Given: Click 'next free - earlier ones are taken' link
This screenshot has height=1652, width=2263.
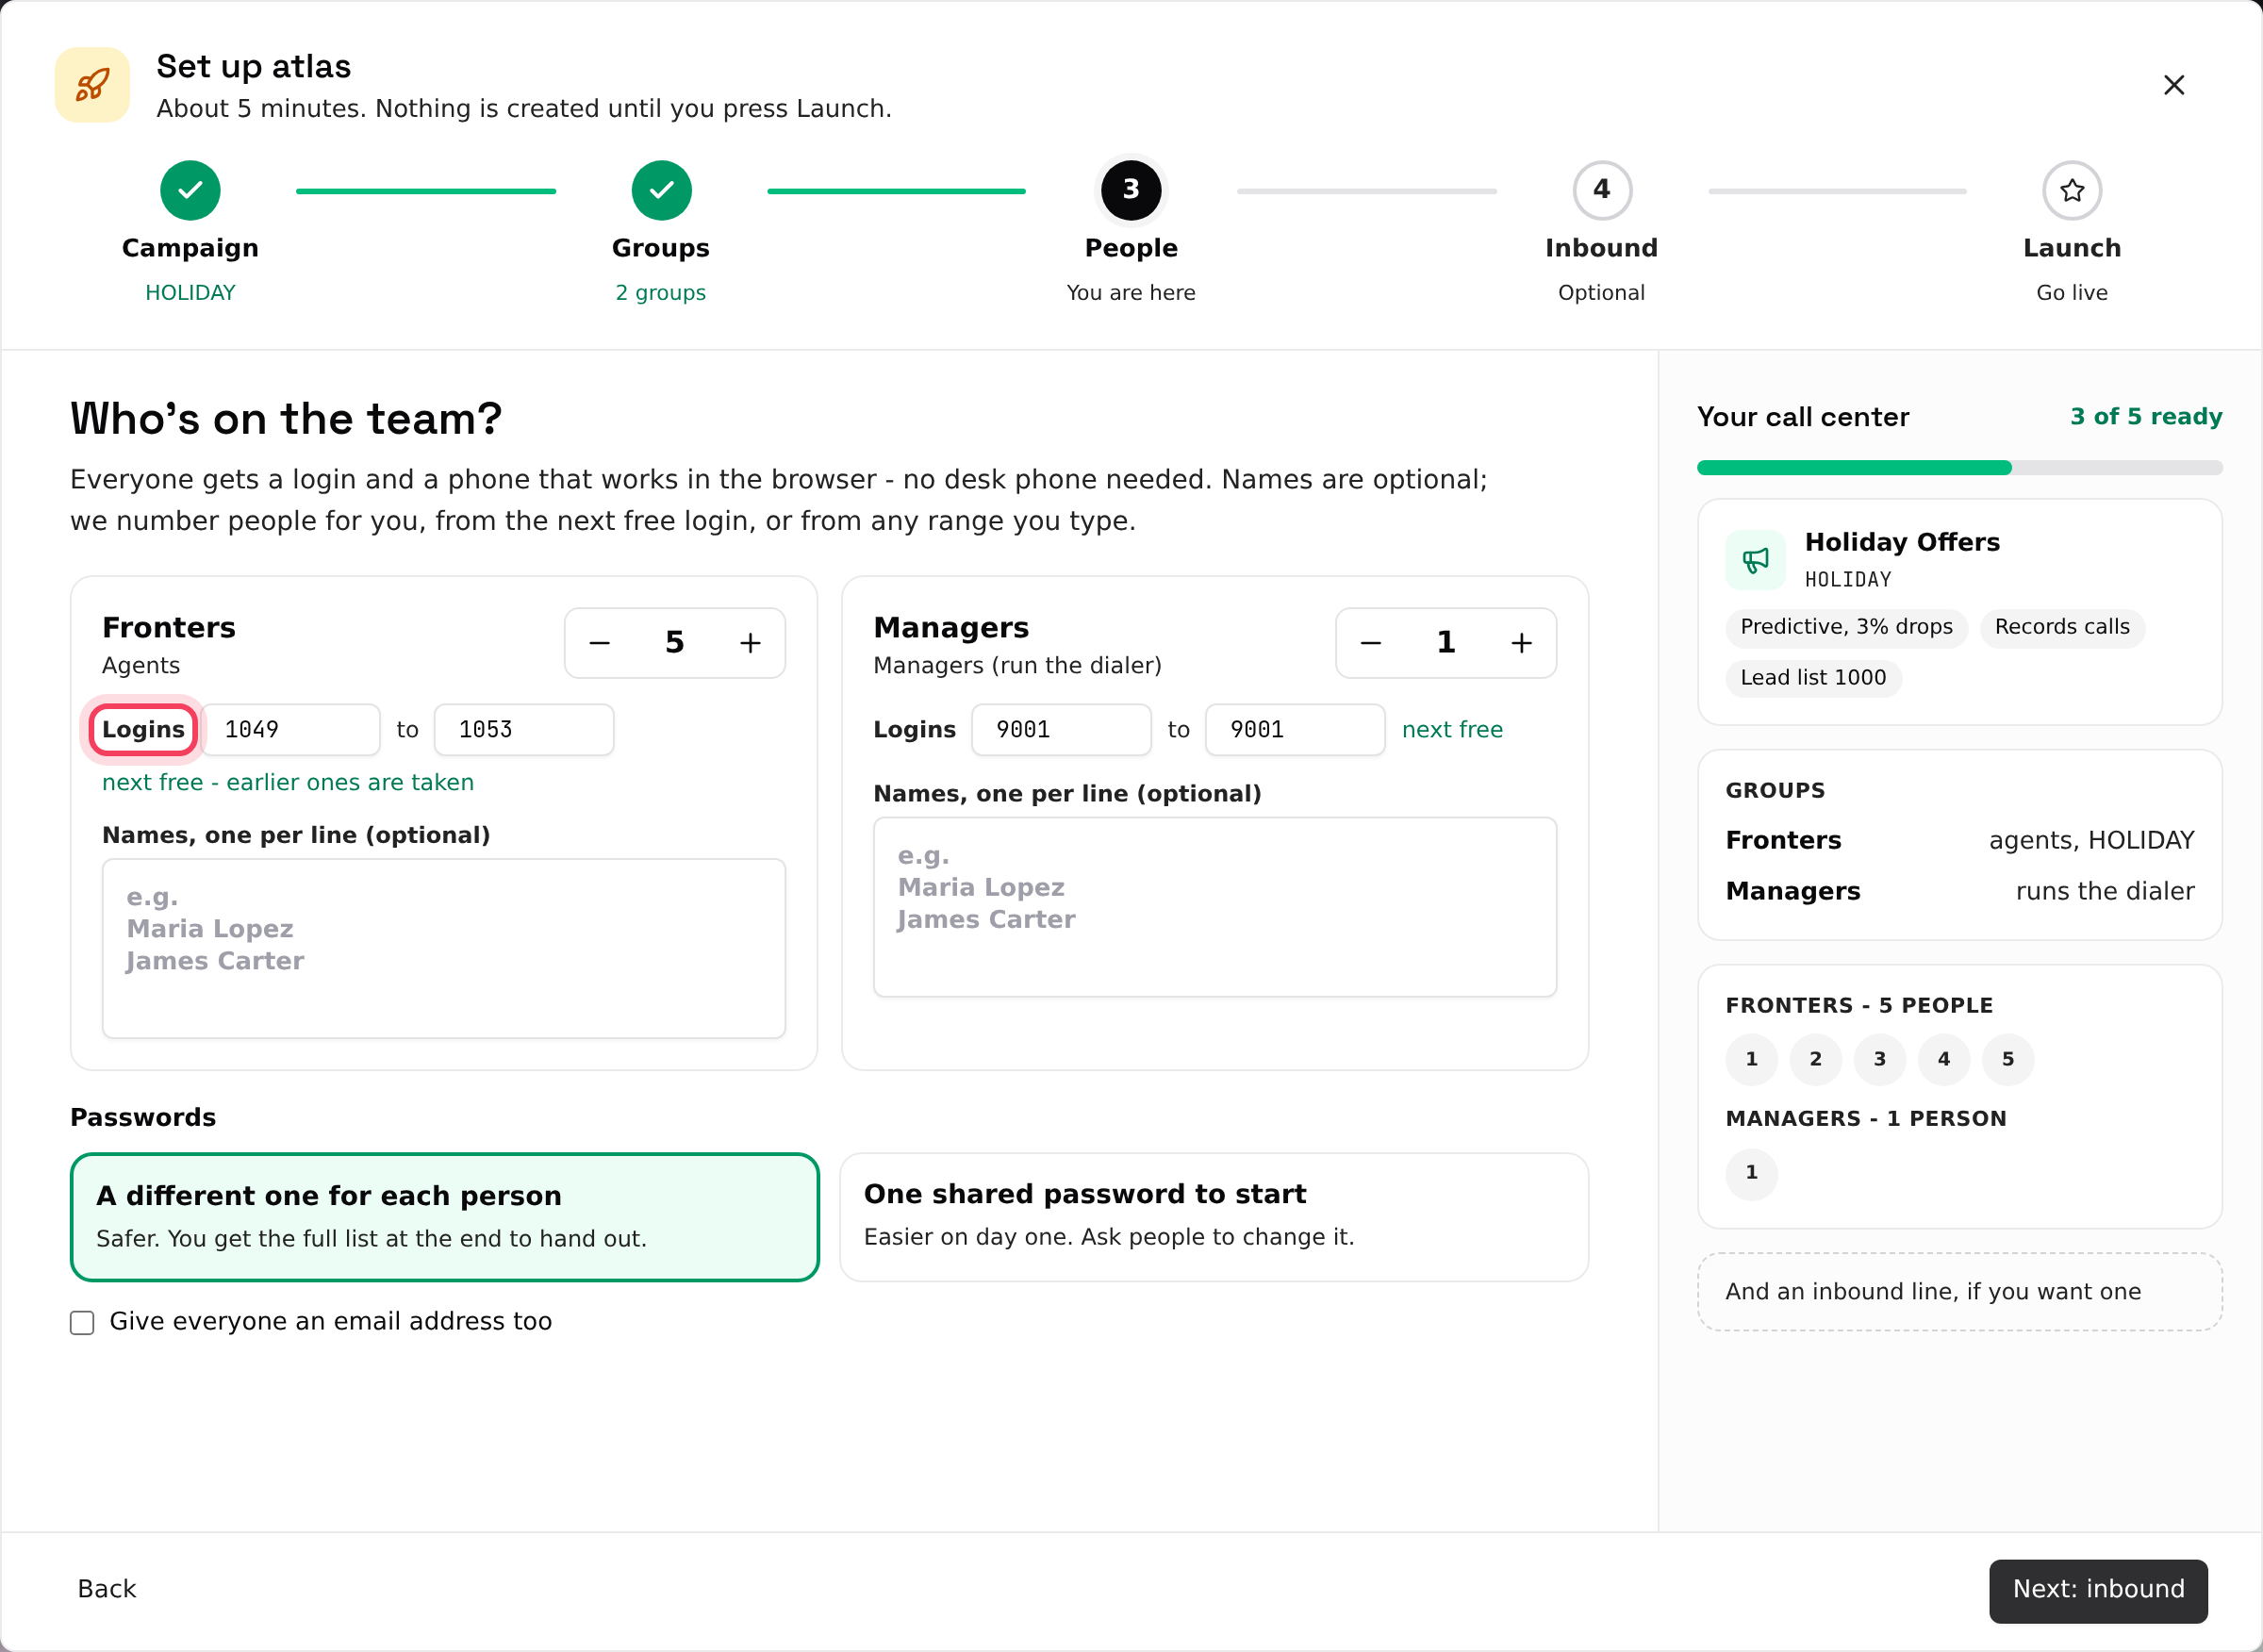Looking at the screenshot, I should point(288,782).
